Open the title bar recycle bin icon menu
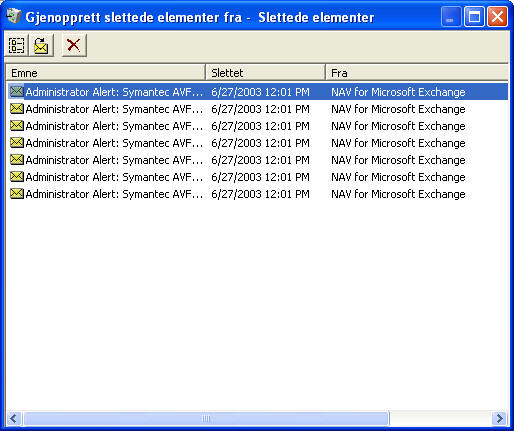Screen dimensions: 514x431 14,17
